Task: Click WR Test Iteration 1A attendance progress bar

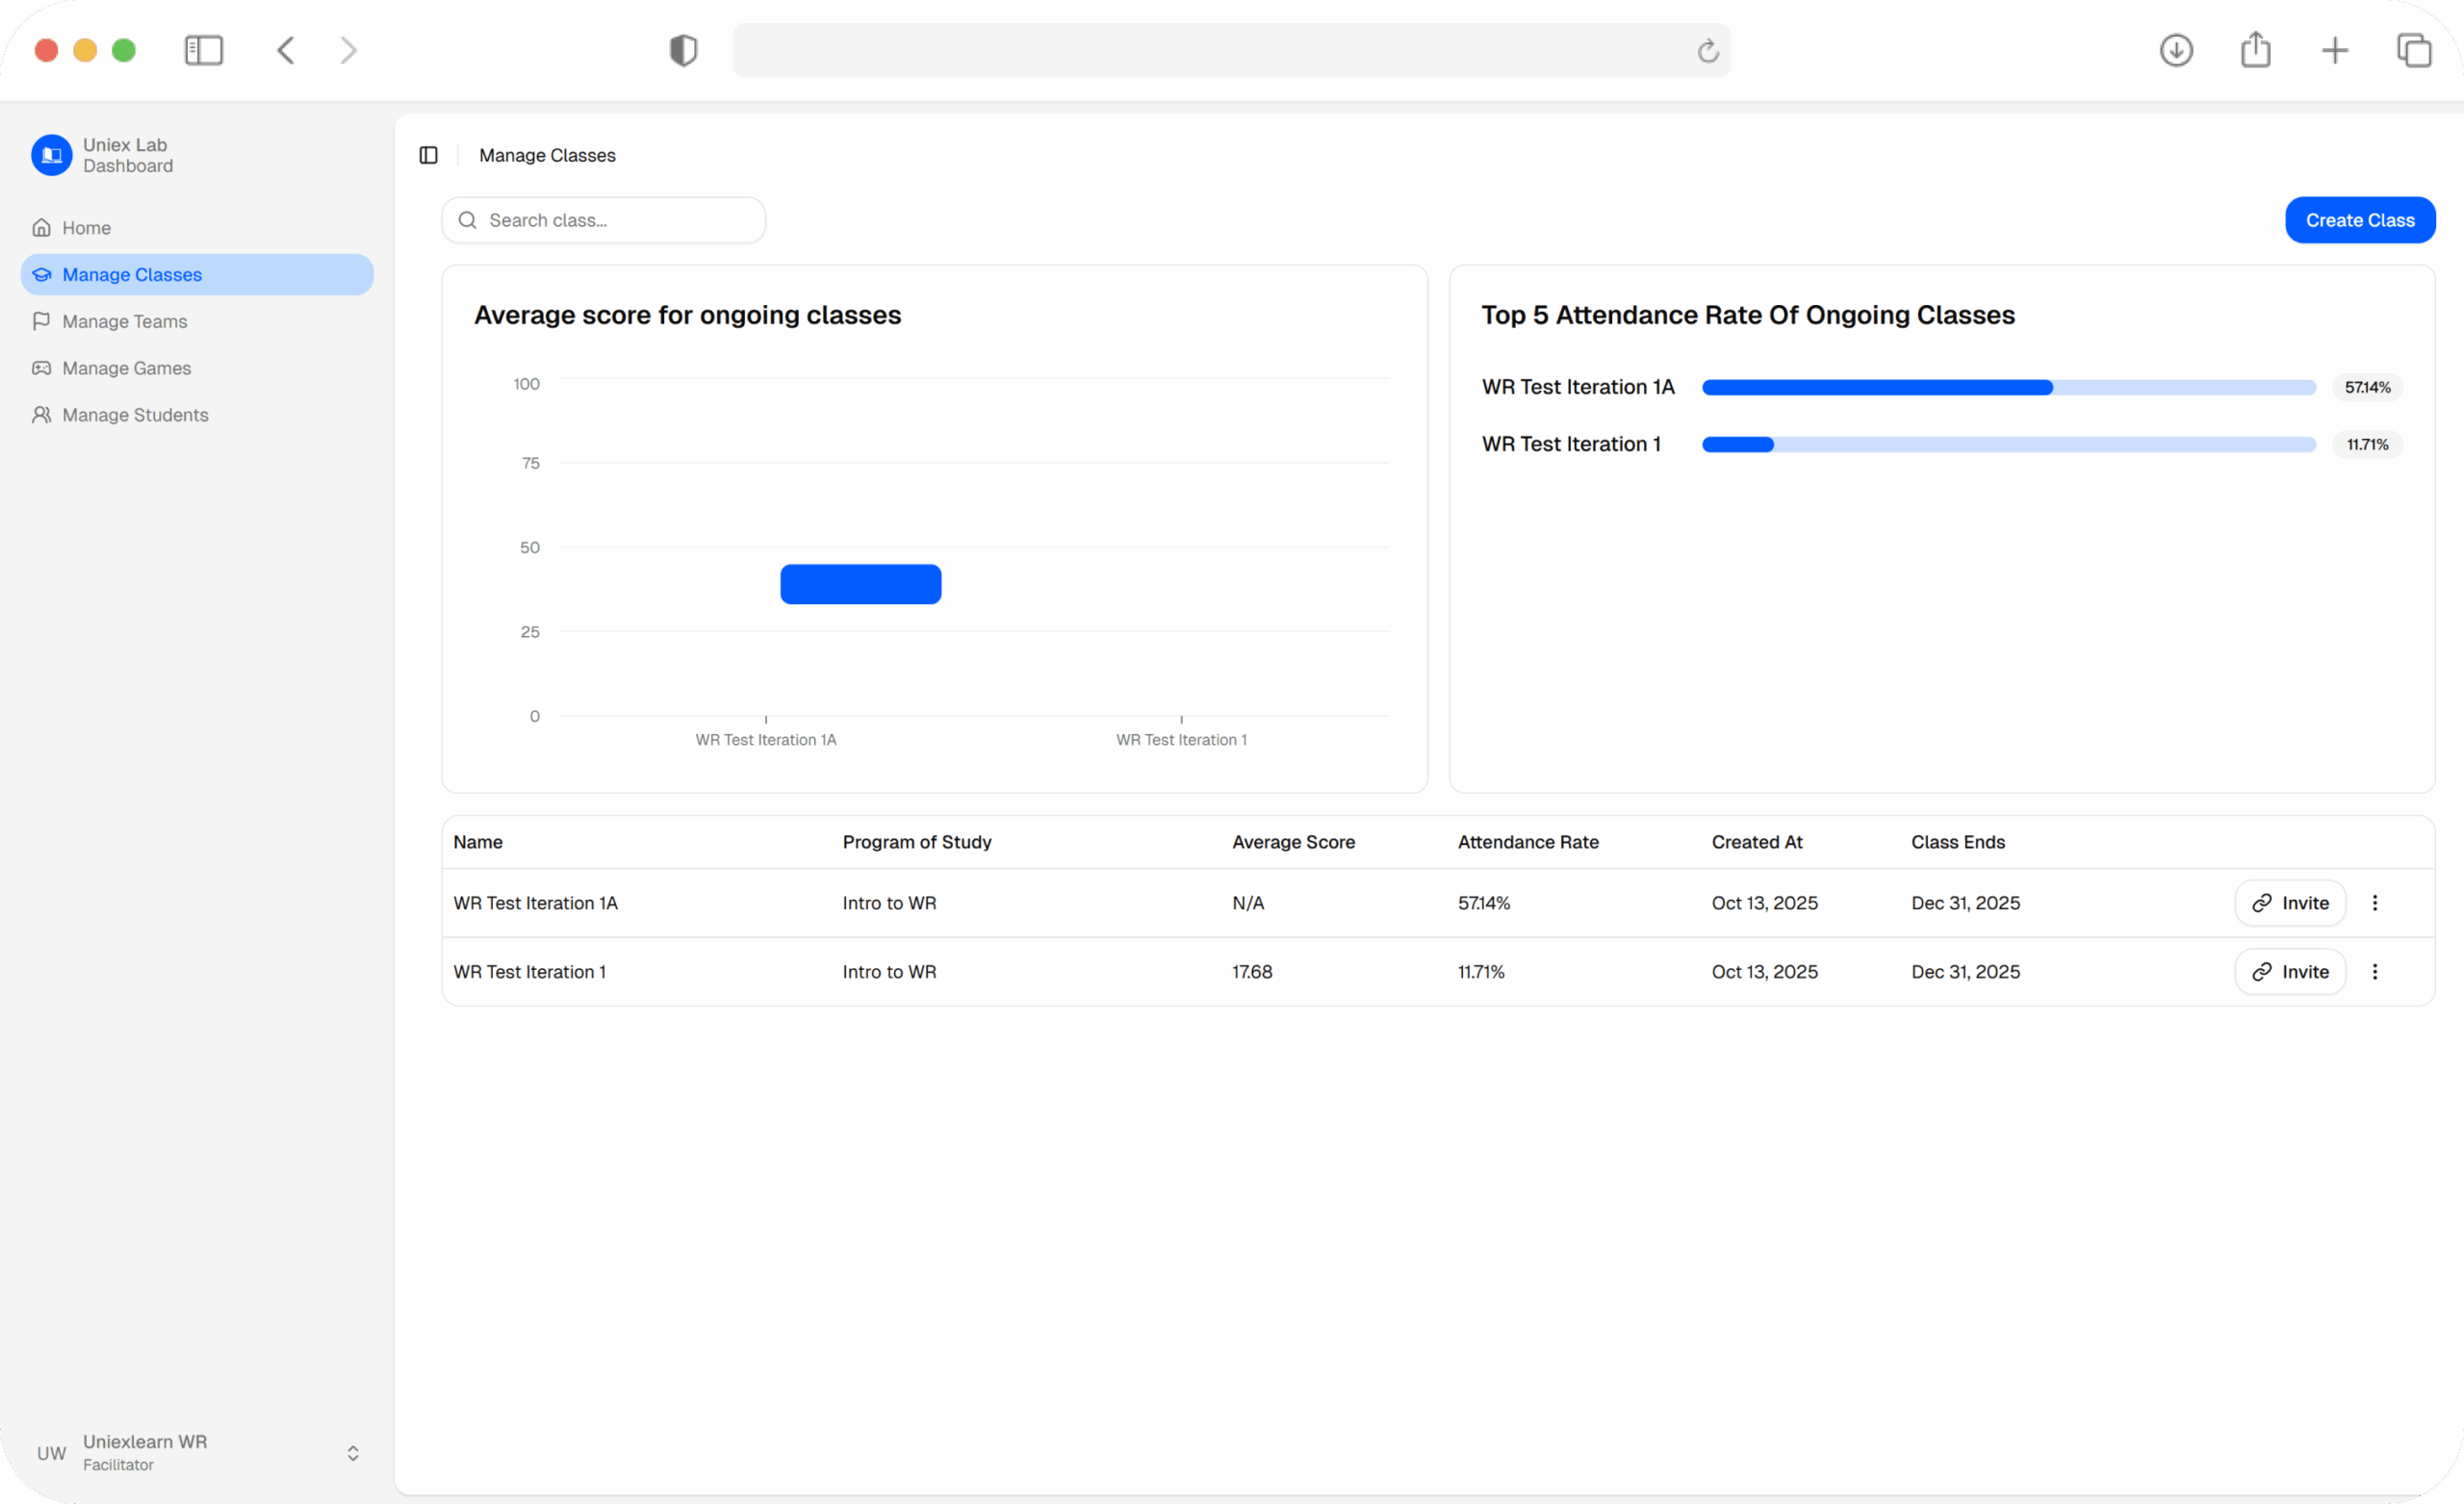Action: point(2008,387)
